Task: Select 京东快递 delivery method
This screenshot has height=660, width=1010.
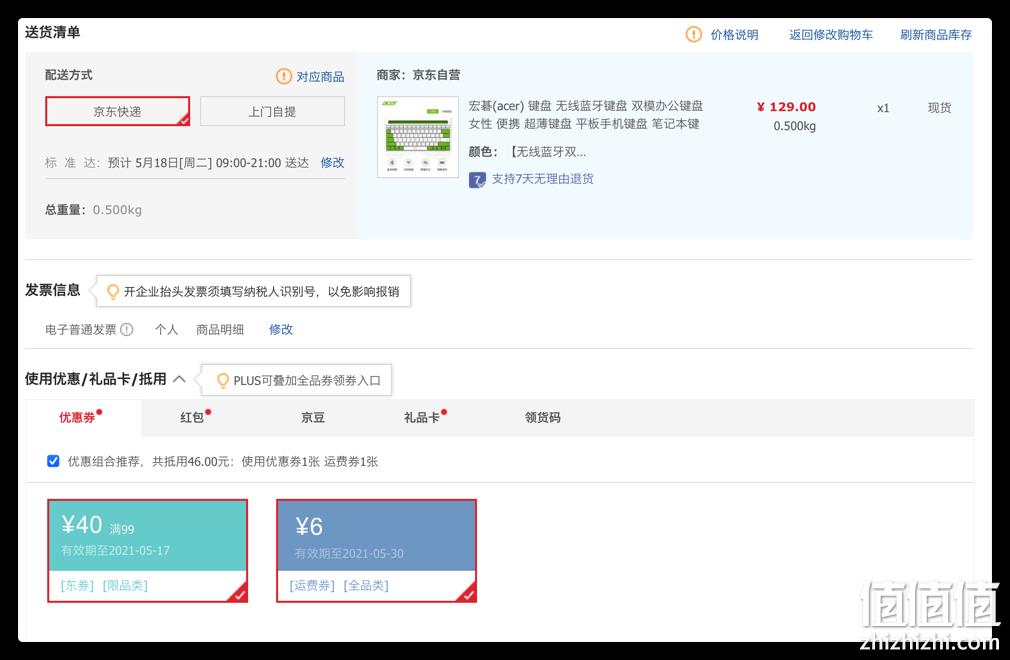Action: point(117,111)
